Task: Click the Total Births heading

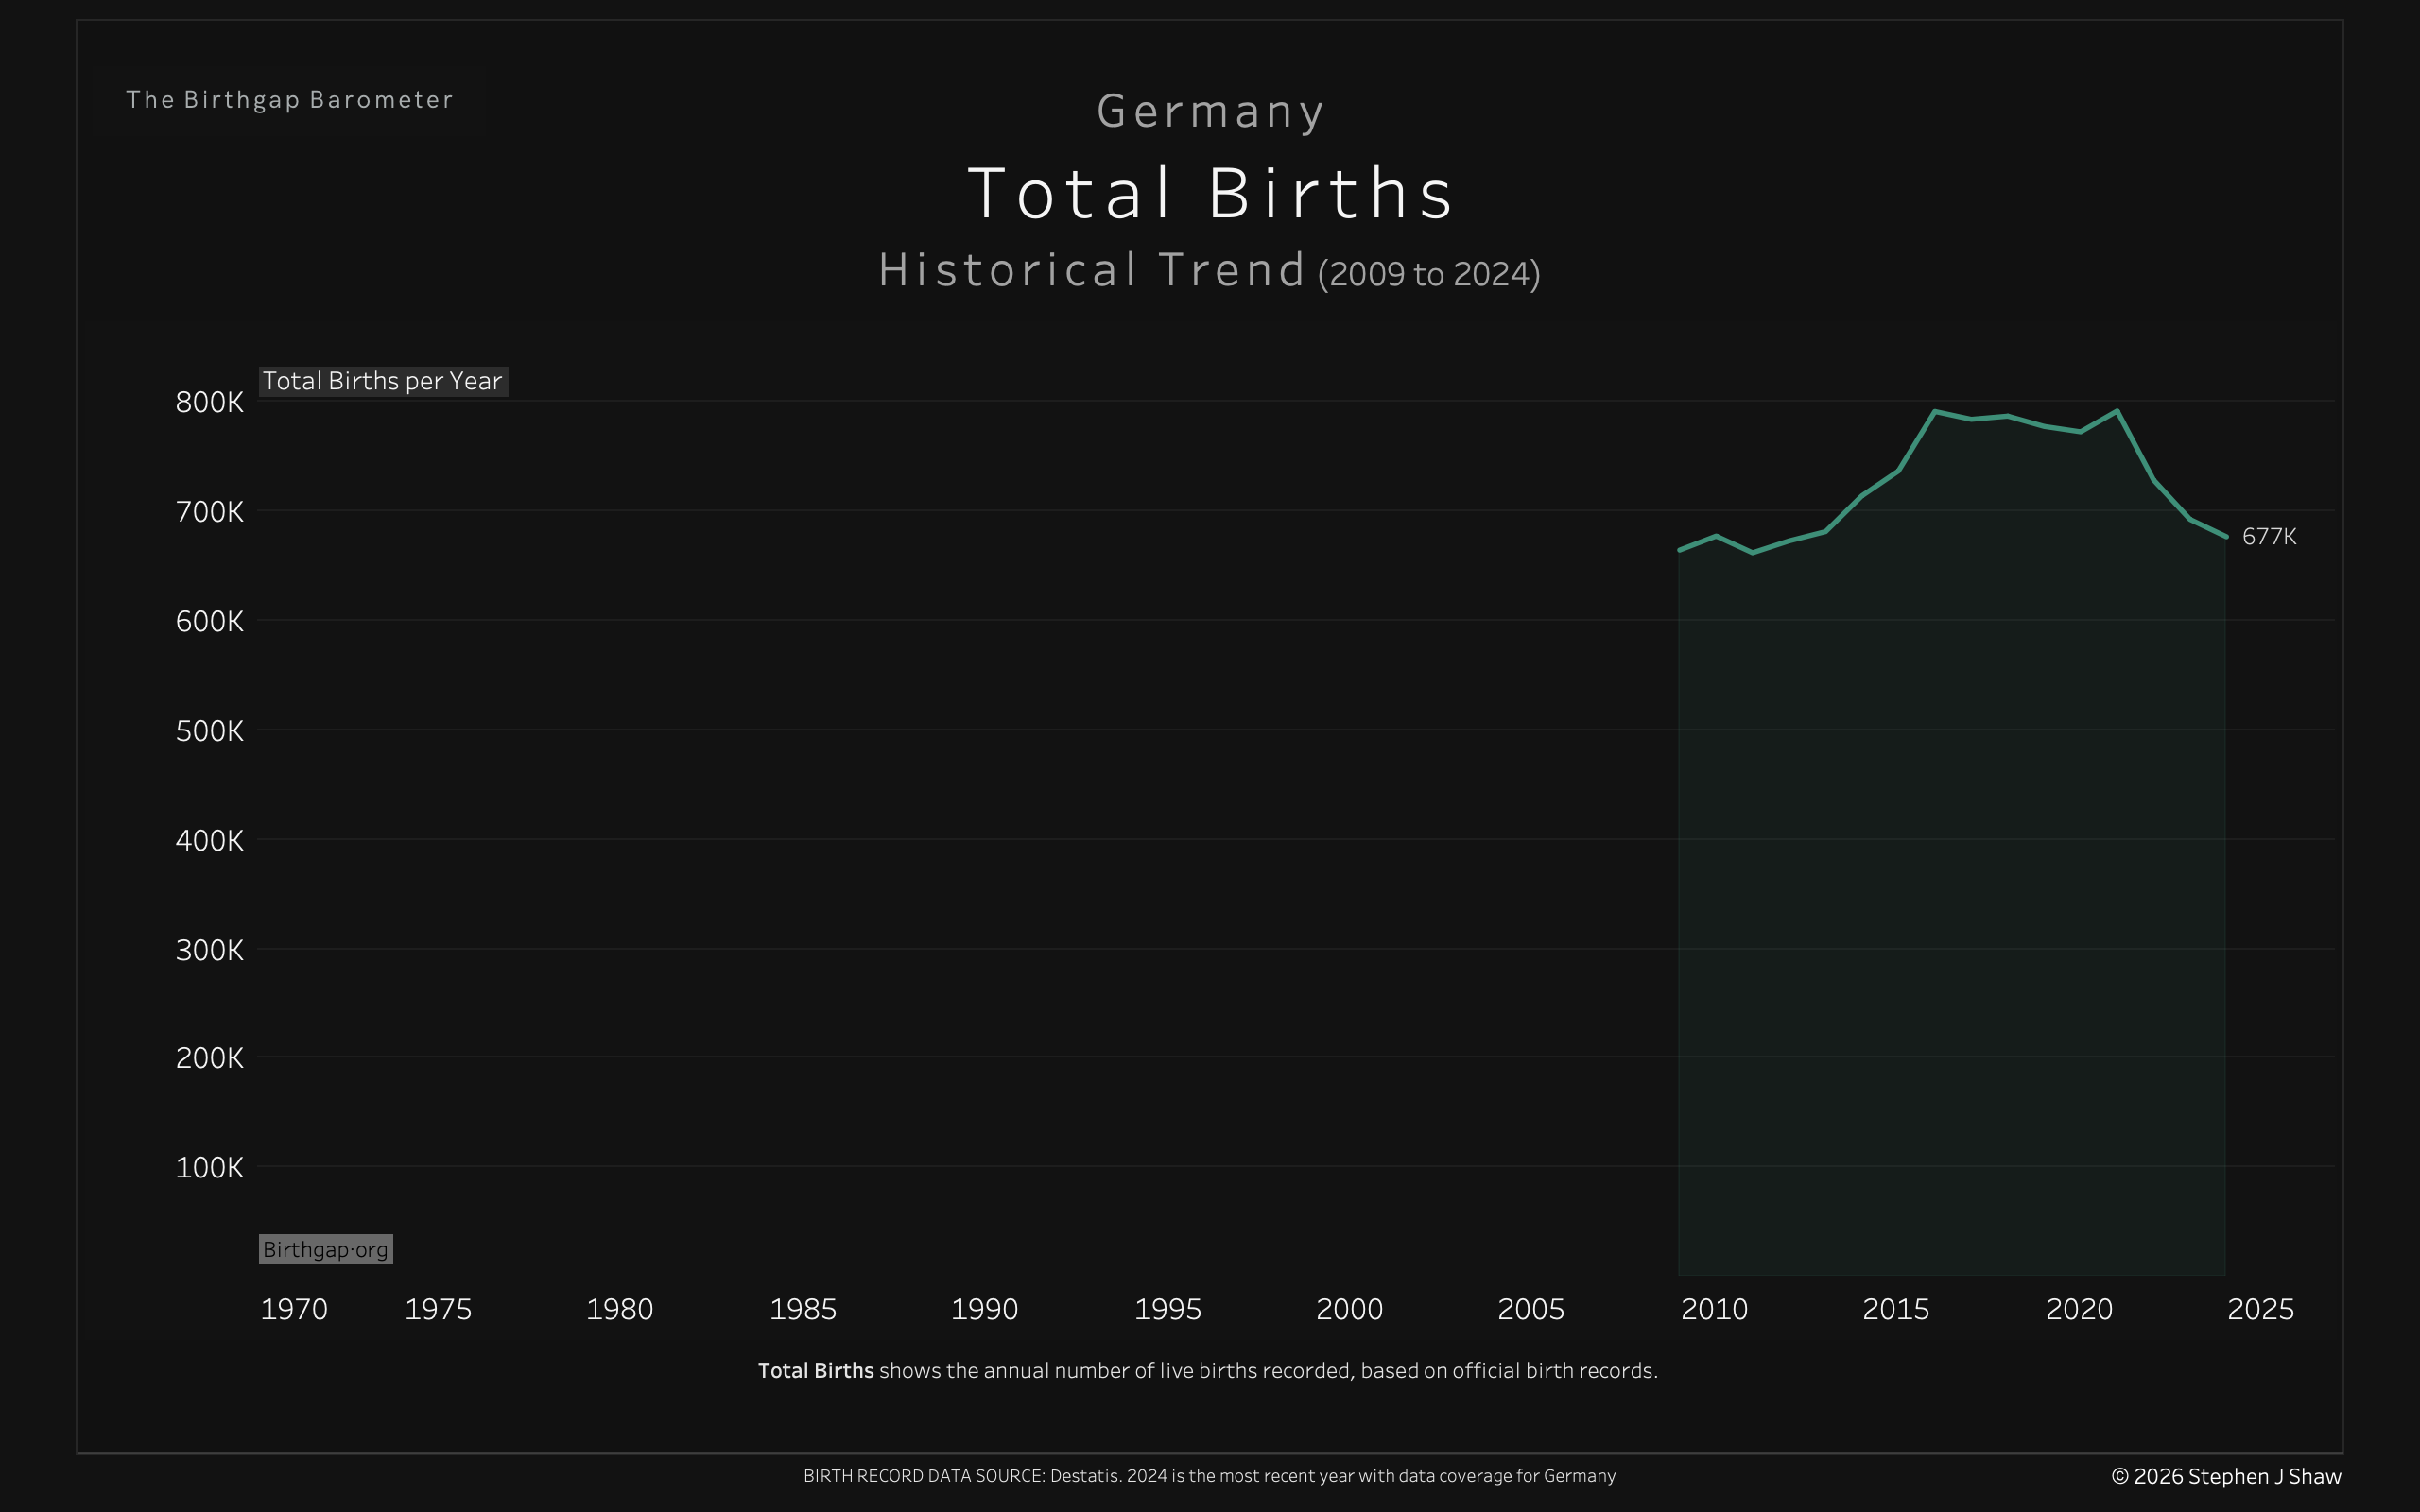Action: [1210, 193]
